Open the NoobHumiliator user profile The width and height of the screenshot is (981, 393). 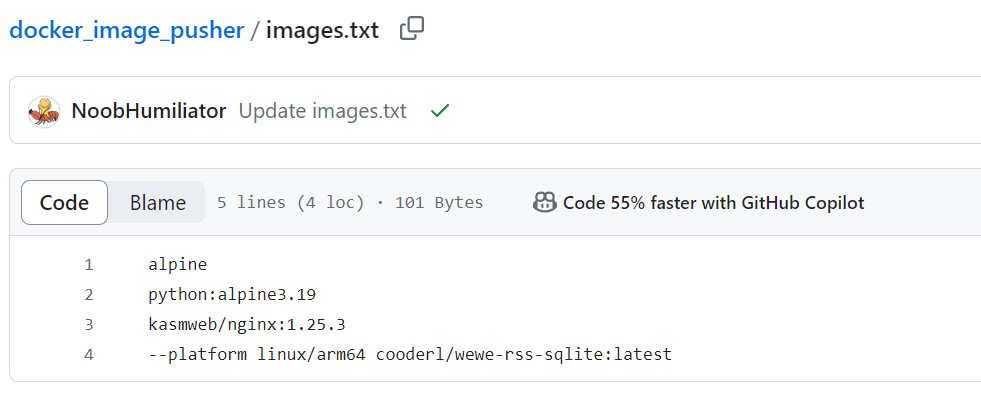(x=149, y=111)
